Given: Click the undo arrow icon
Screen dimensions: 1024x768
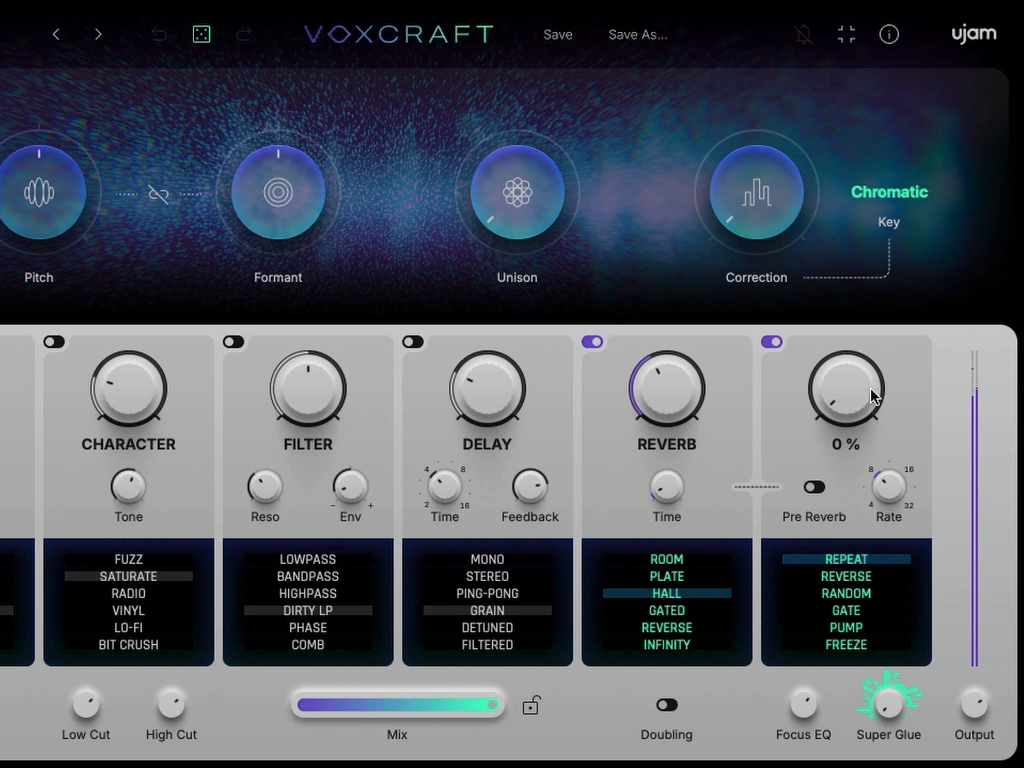Looking at the screenshot, I should point(159,34).
